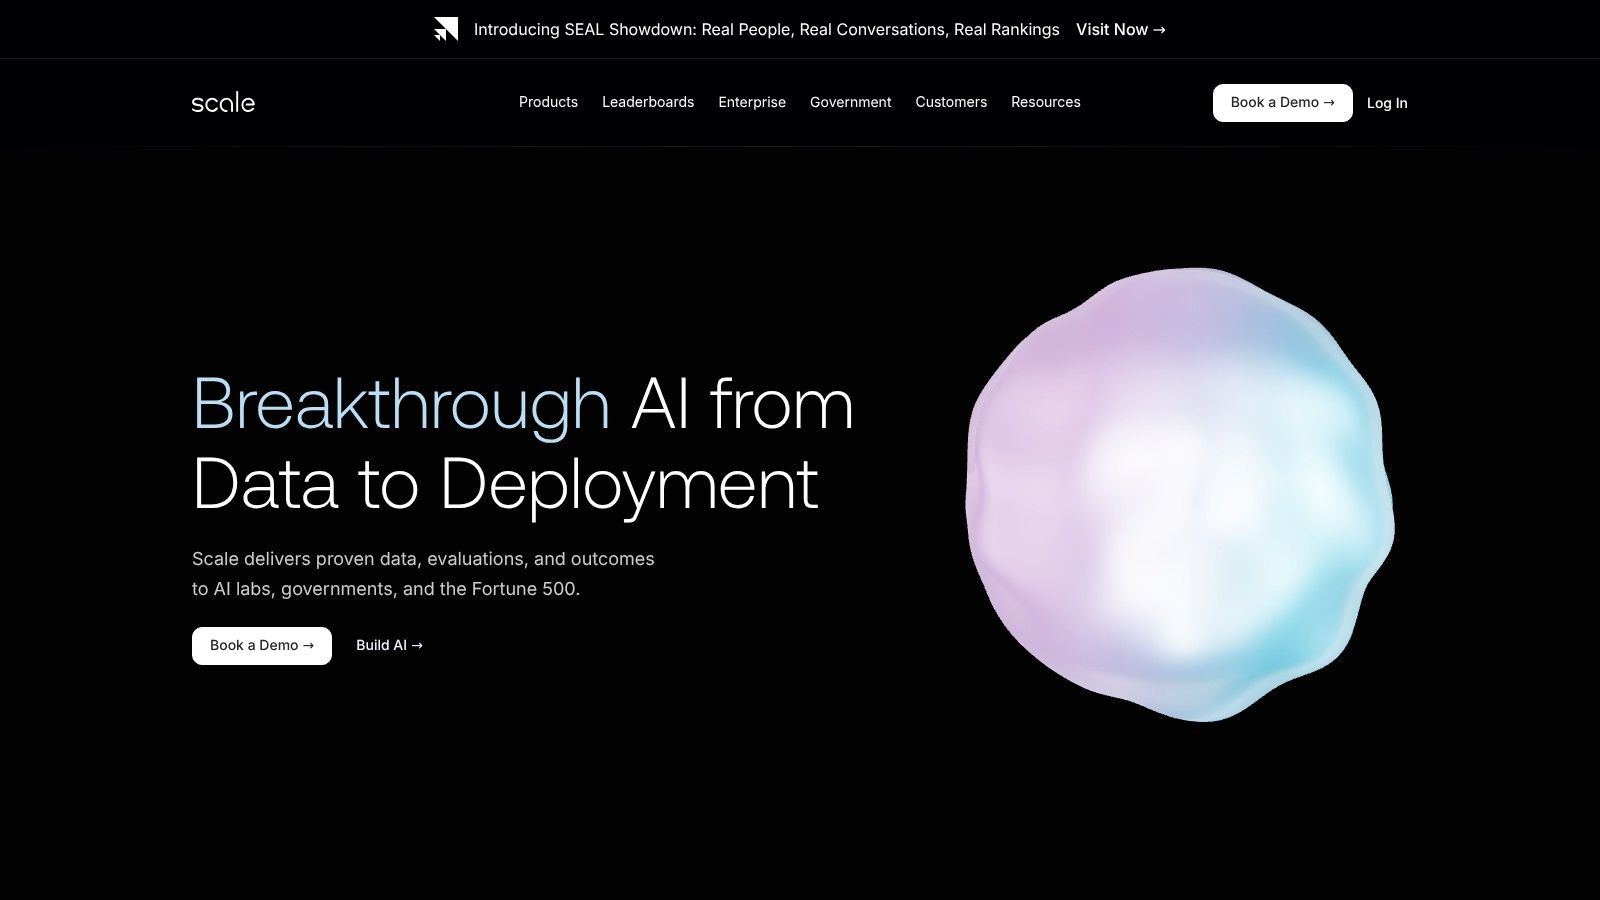The image size is (1600, 900).
Task: Click the Build AI link
Action: pos(389,646)
